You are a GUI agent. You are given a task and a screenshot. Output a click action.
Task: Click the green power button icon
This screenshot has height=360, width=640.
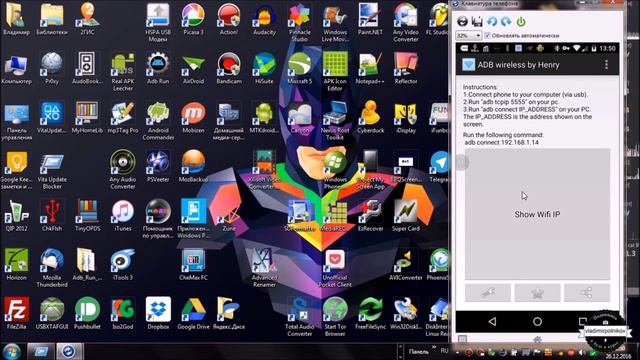(521, 21)
